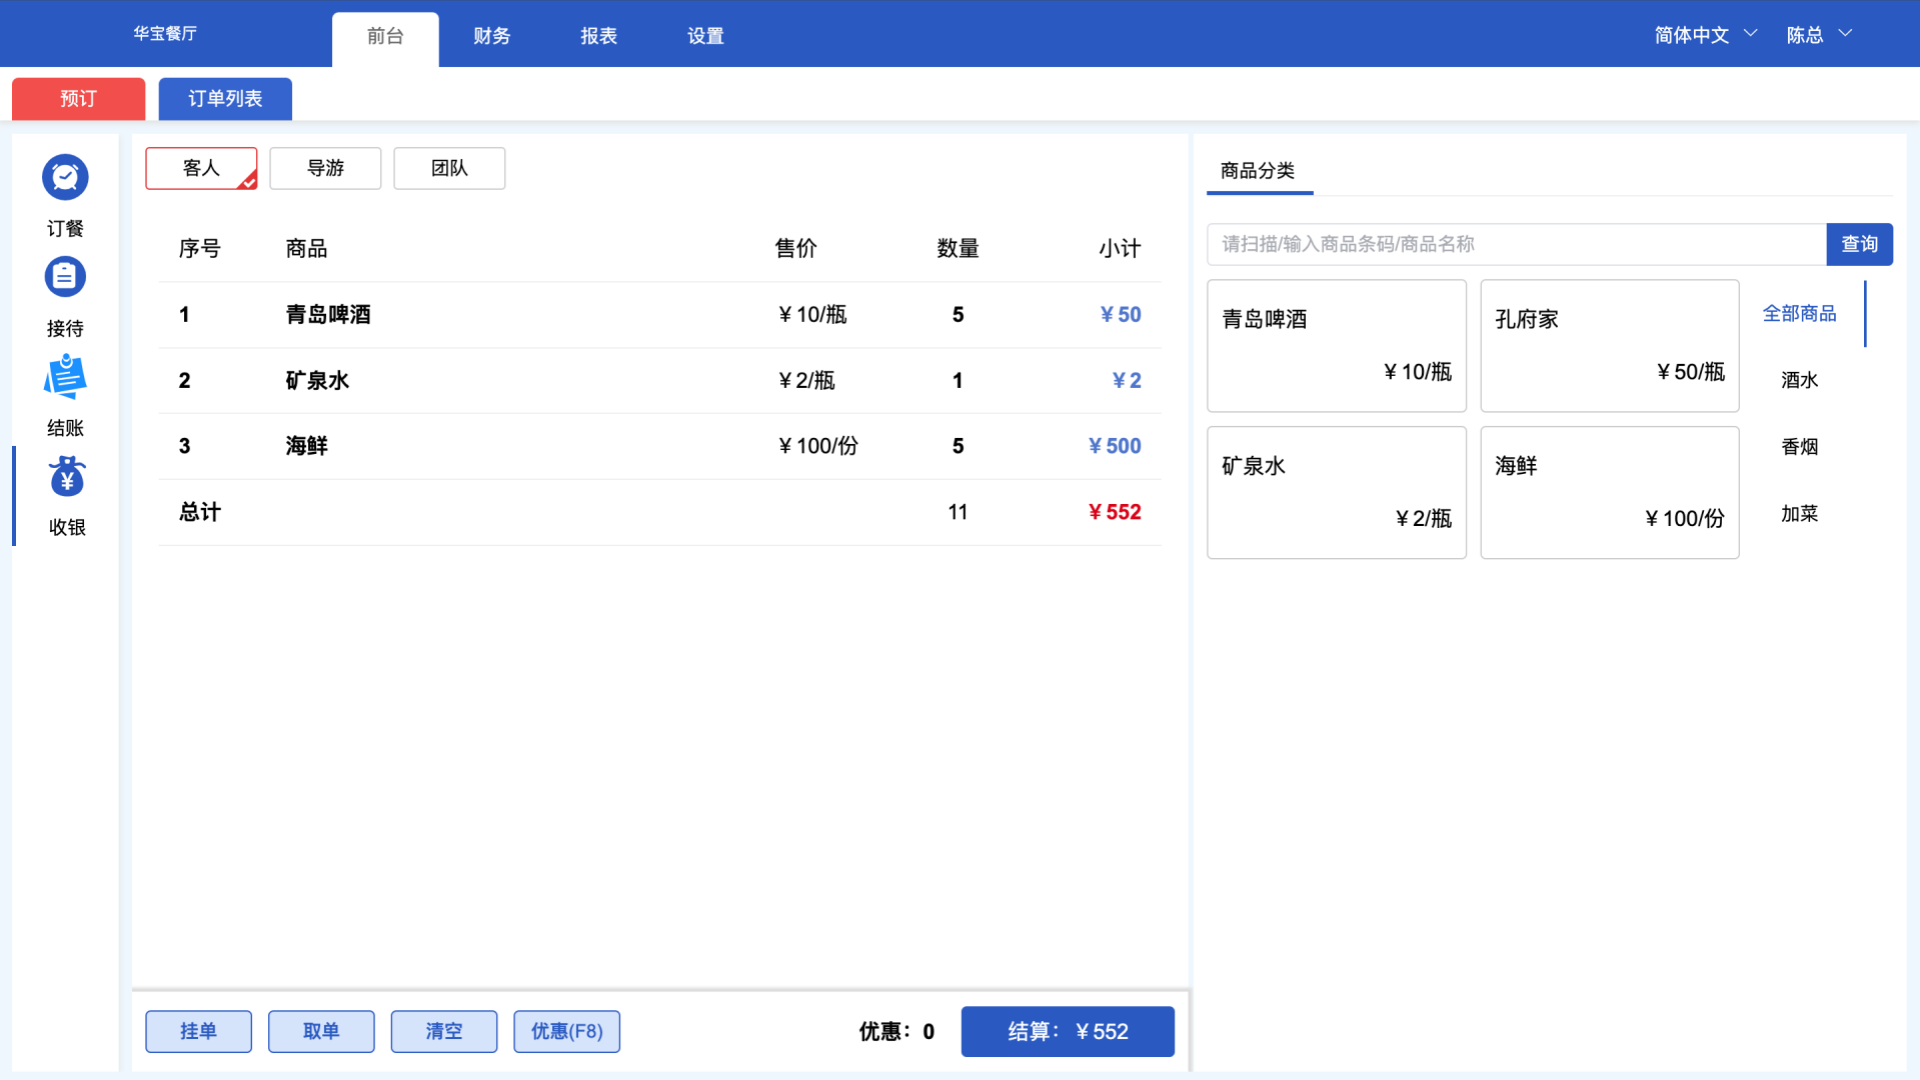Viewport: 1920px width, 1080px height.
Task: Open the 陈总 user account dropdown
Action: pyautogui.click(x=1819, y=35)
